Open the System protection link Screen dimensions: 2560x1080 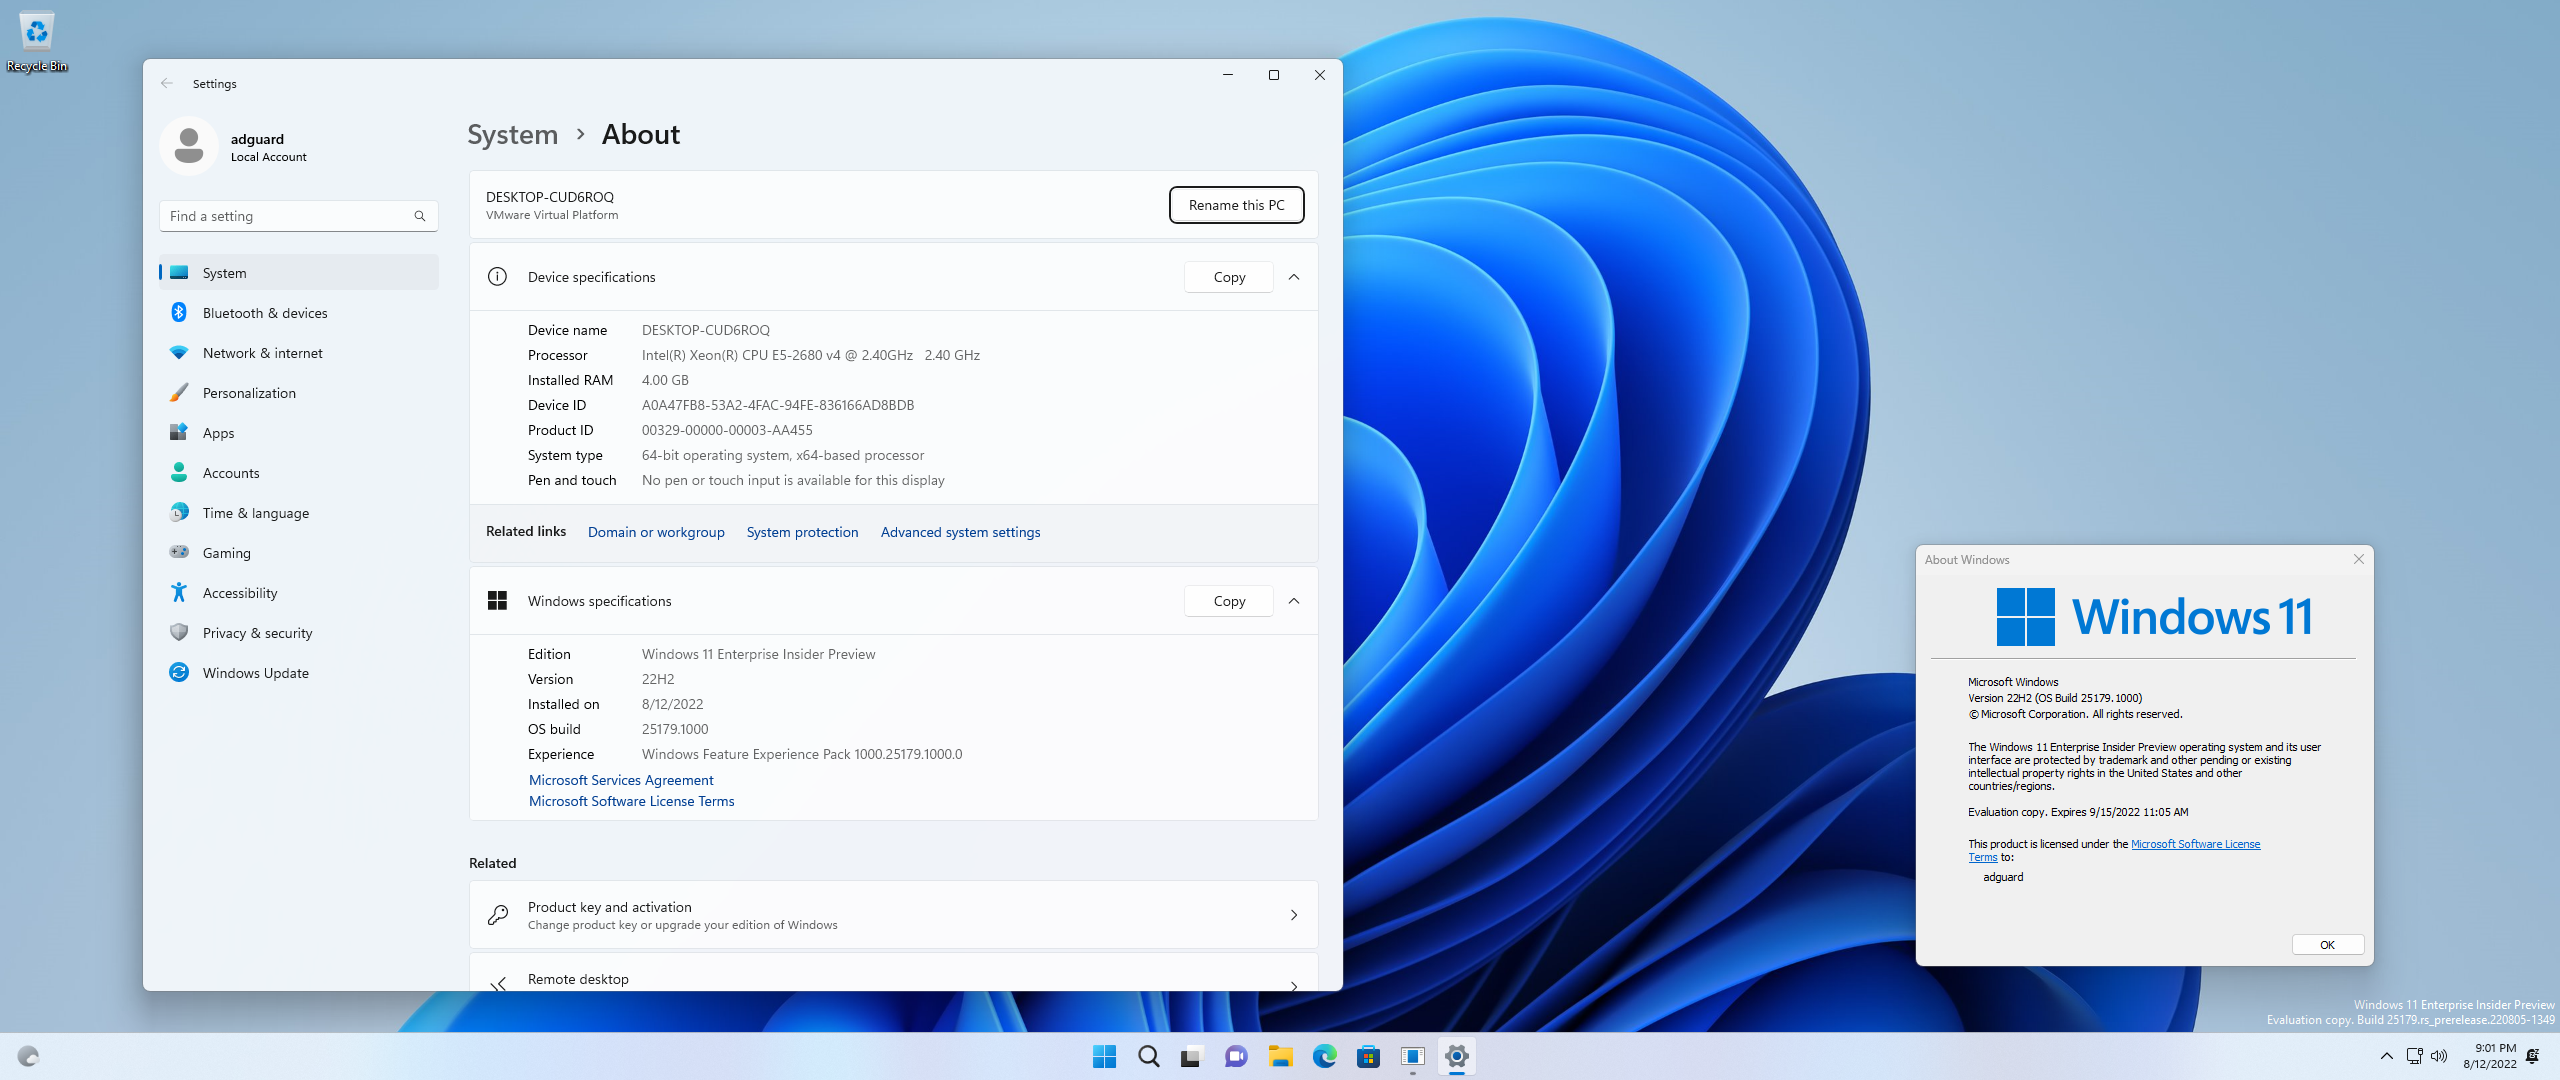[802, 532]
